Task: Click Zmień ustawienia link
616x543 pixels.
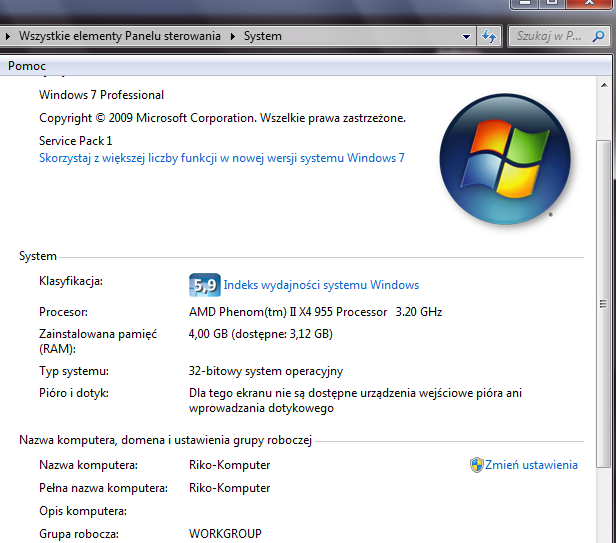Action: 531,465
